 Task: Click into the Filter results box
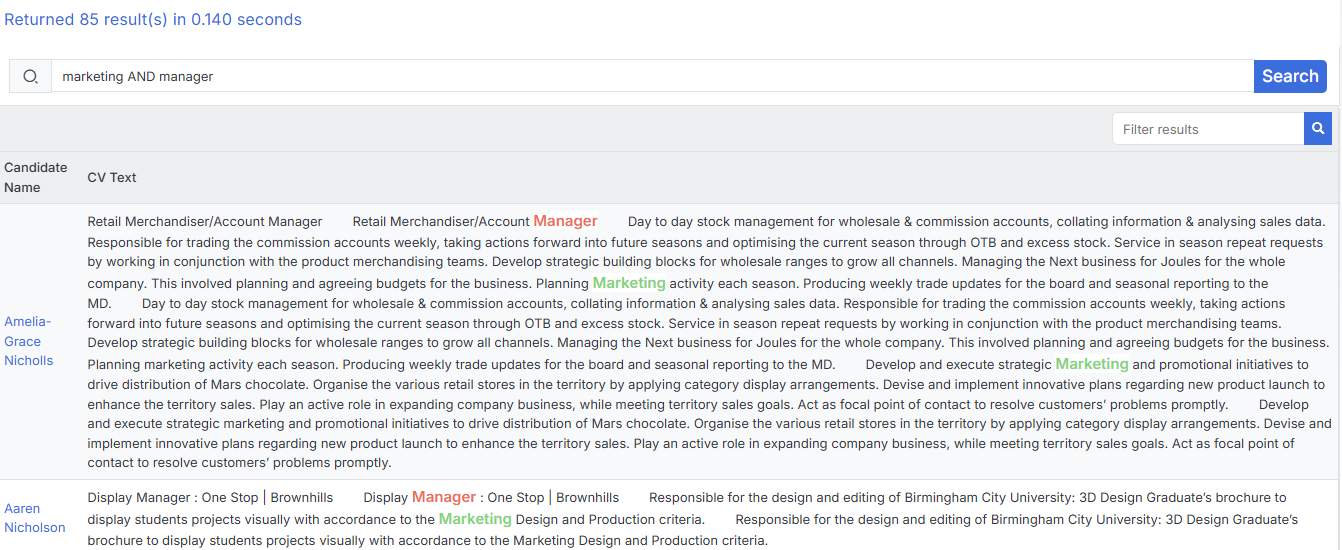click(x=1208, y=129)
